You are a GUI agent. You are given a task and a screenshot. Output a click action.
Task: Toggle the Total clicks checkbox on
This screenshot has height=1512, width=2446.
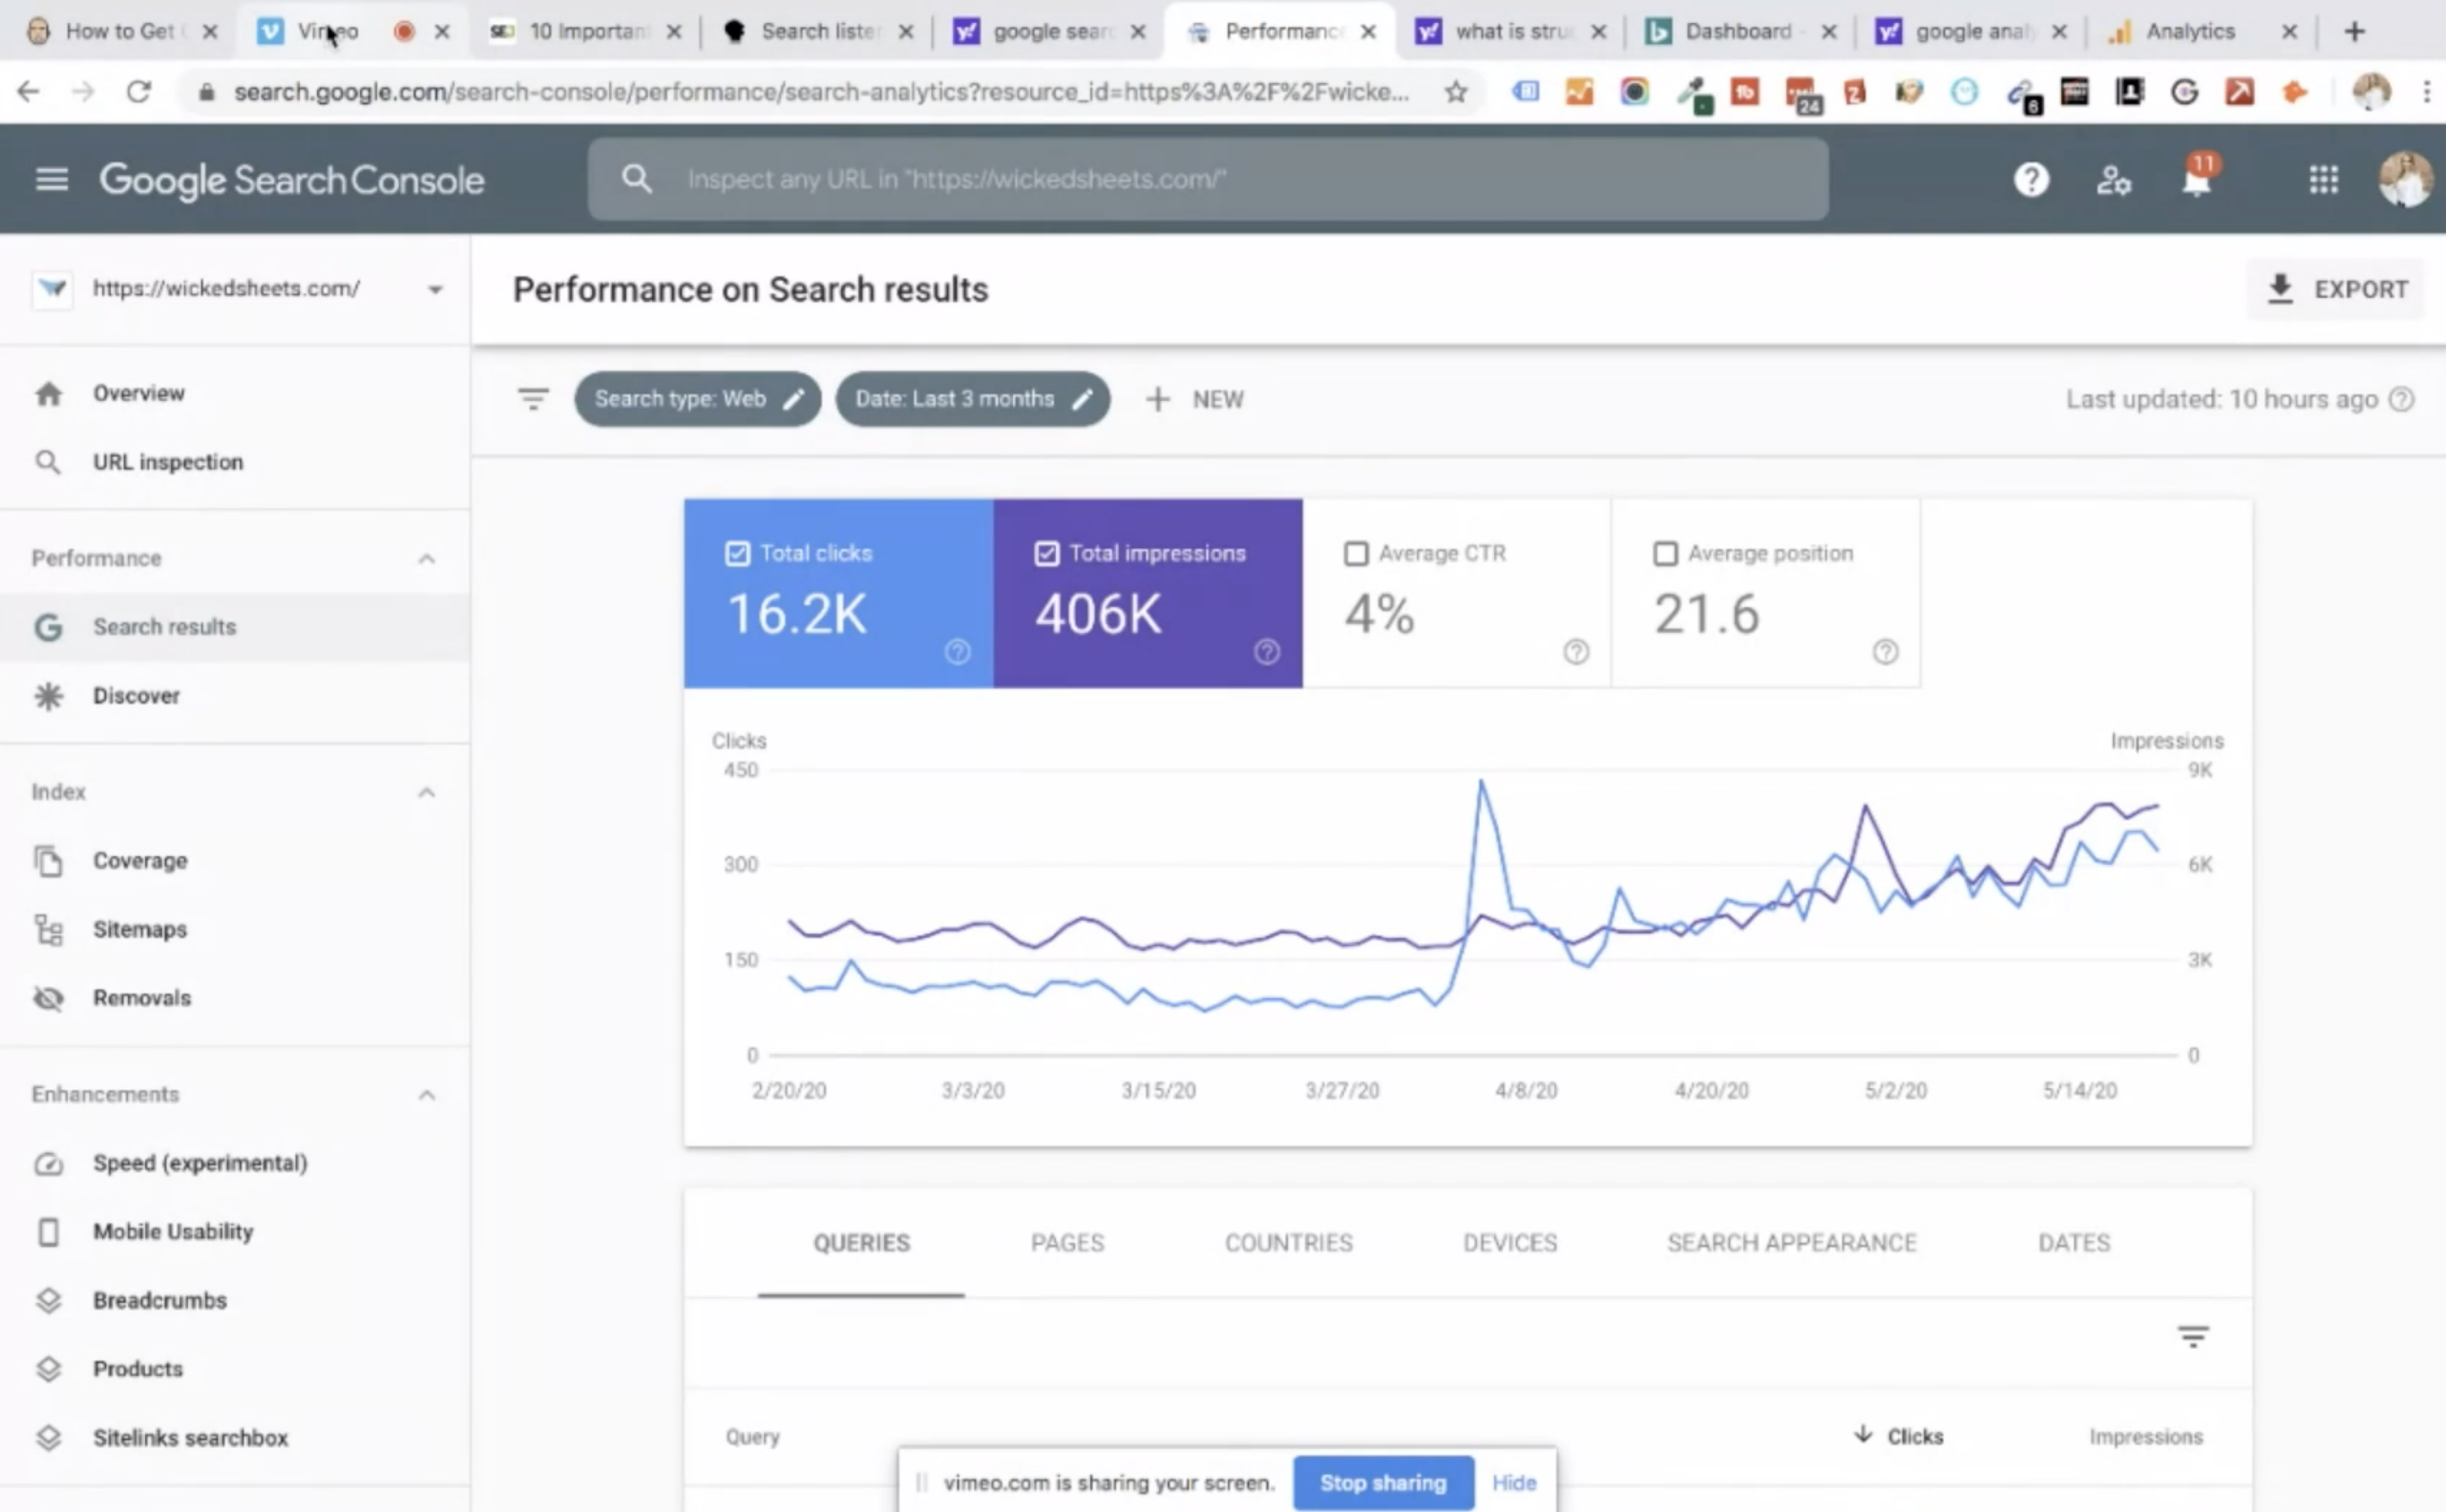pyautogui.click(x=737, y=552)
